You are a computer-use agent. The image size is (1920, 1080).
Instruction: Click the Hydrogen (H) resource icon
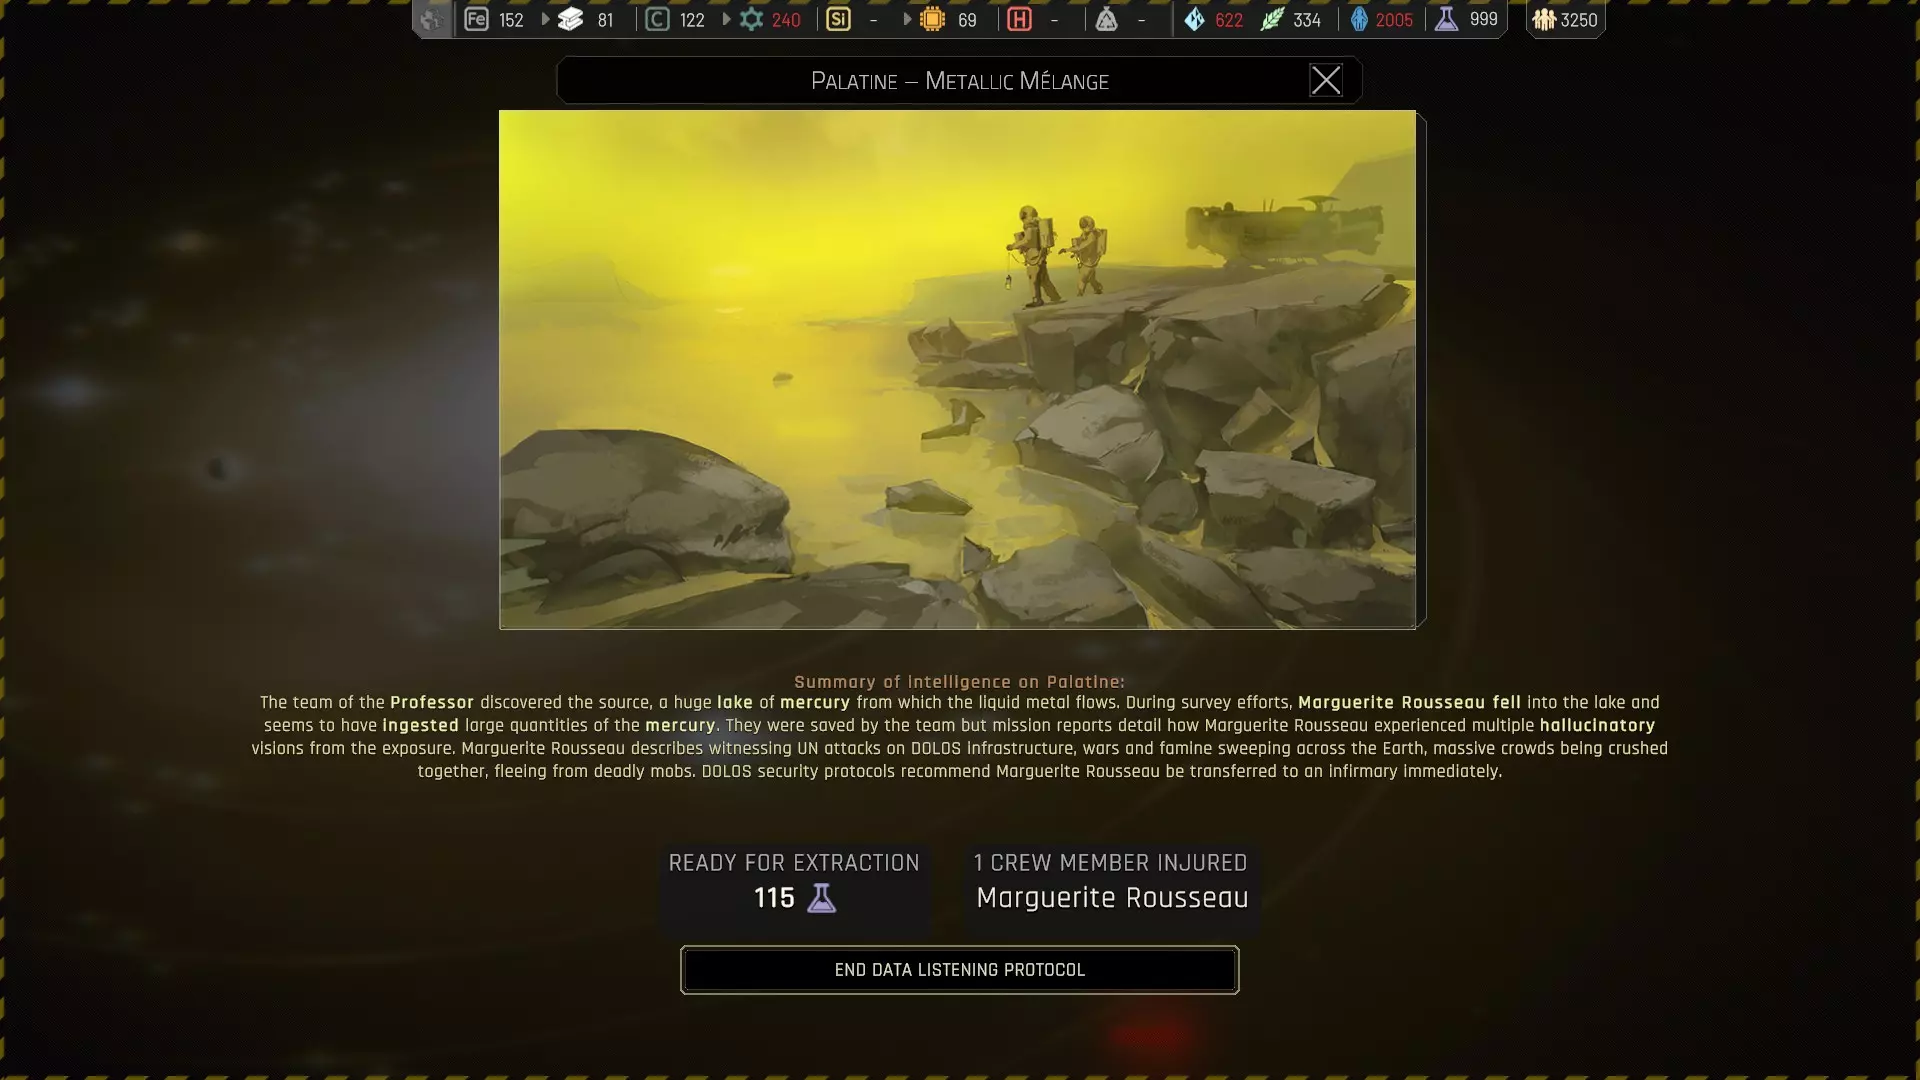[1019, 19]
